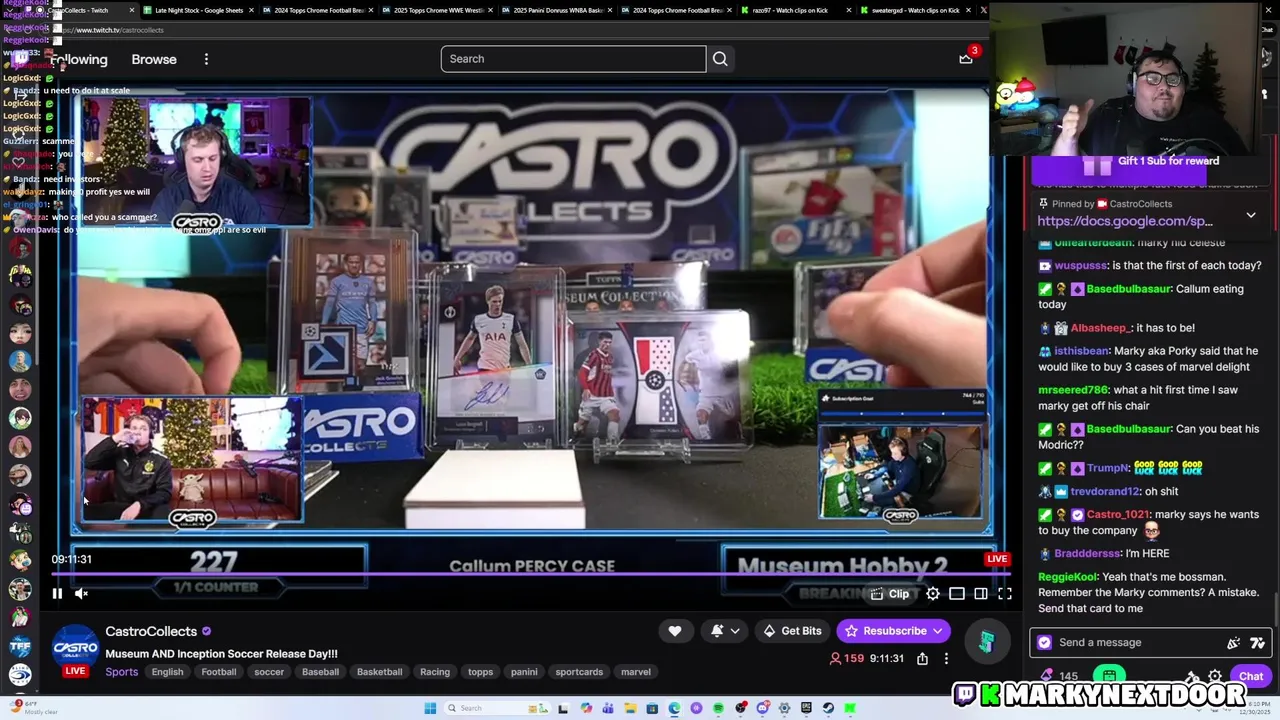The width and height of the screenshot is (1280, 720).
Task: Select the English tag
Action: point(167,672)
